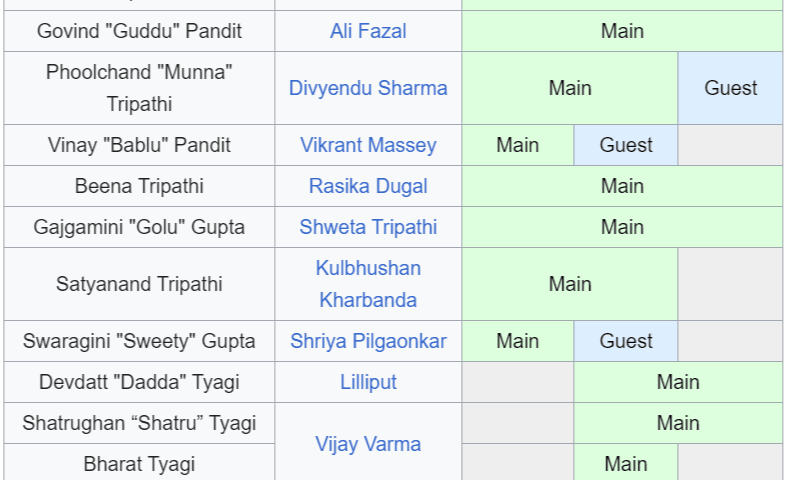Open the Kulbhushan Kharbanda link

coord(368,284)
